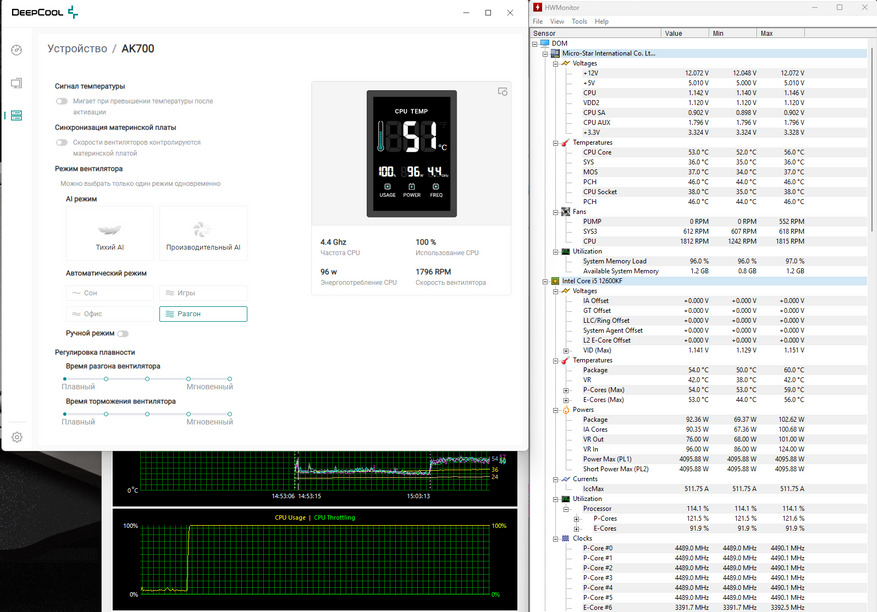The height and width of the screenshot is (612, 877).
Task: Click the screen settings icon above cooler preview
Action: click(503, 92)
